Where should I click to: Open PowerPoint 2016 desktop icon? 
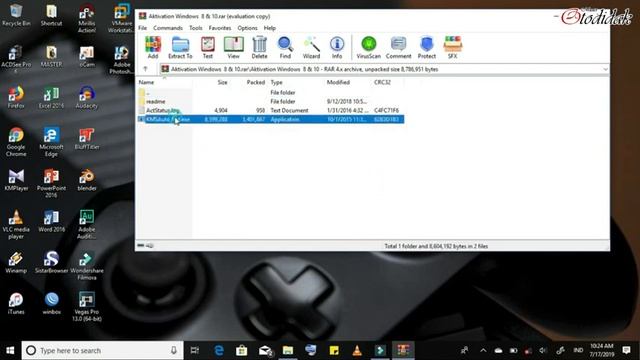pos(51,183)
